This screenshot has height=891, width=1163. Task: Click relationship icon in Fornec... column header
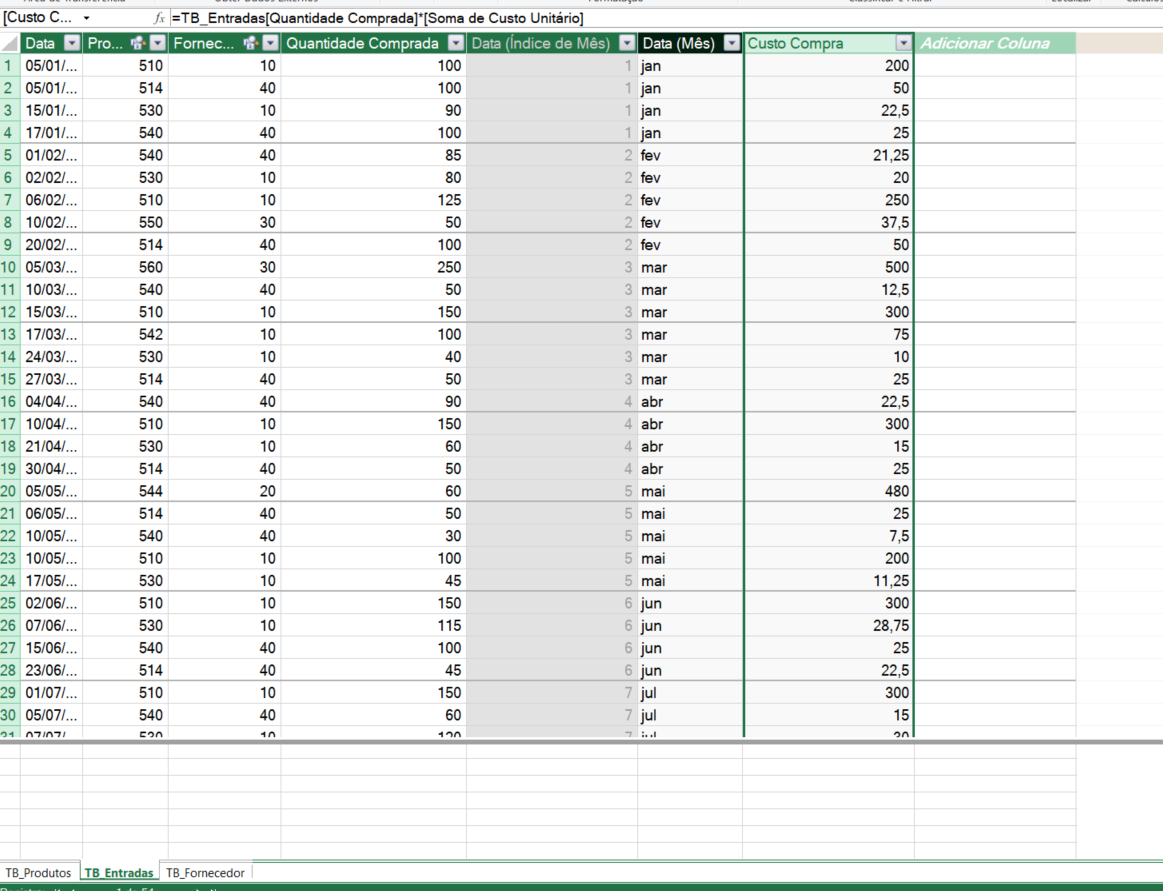(x=251, y=43)
